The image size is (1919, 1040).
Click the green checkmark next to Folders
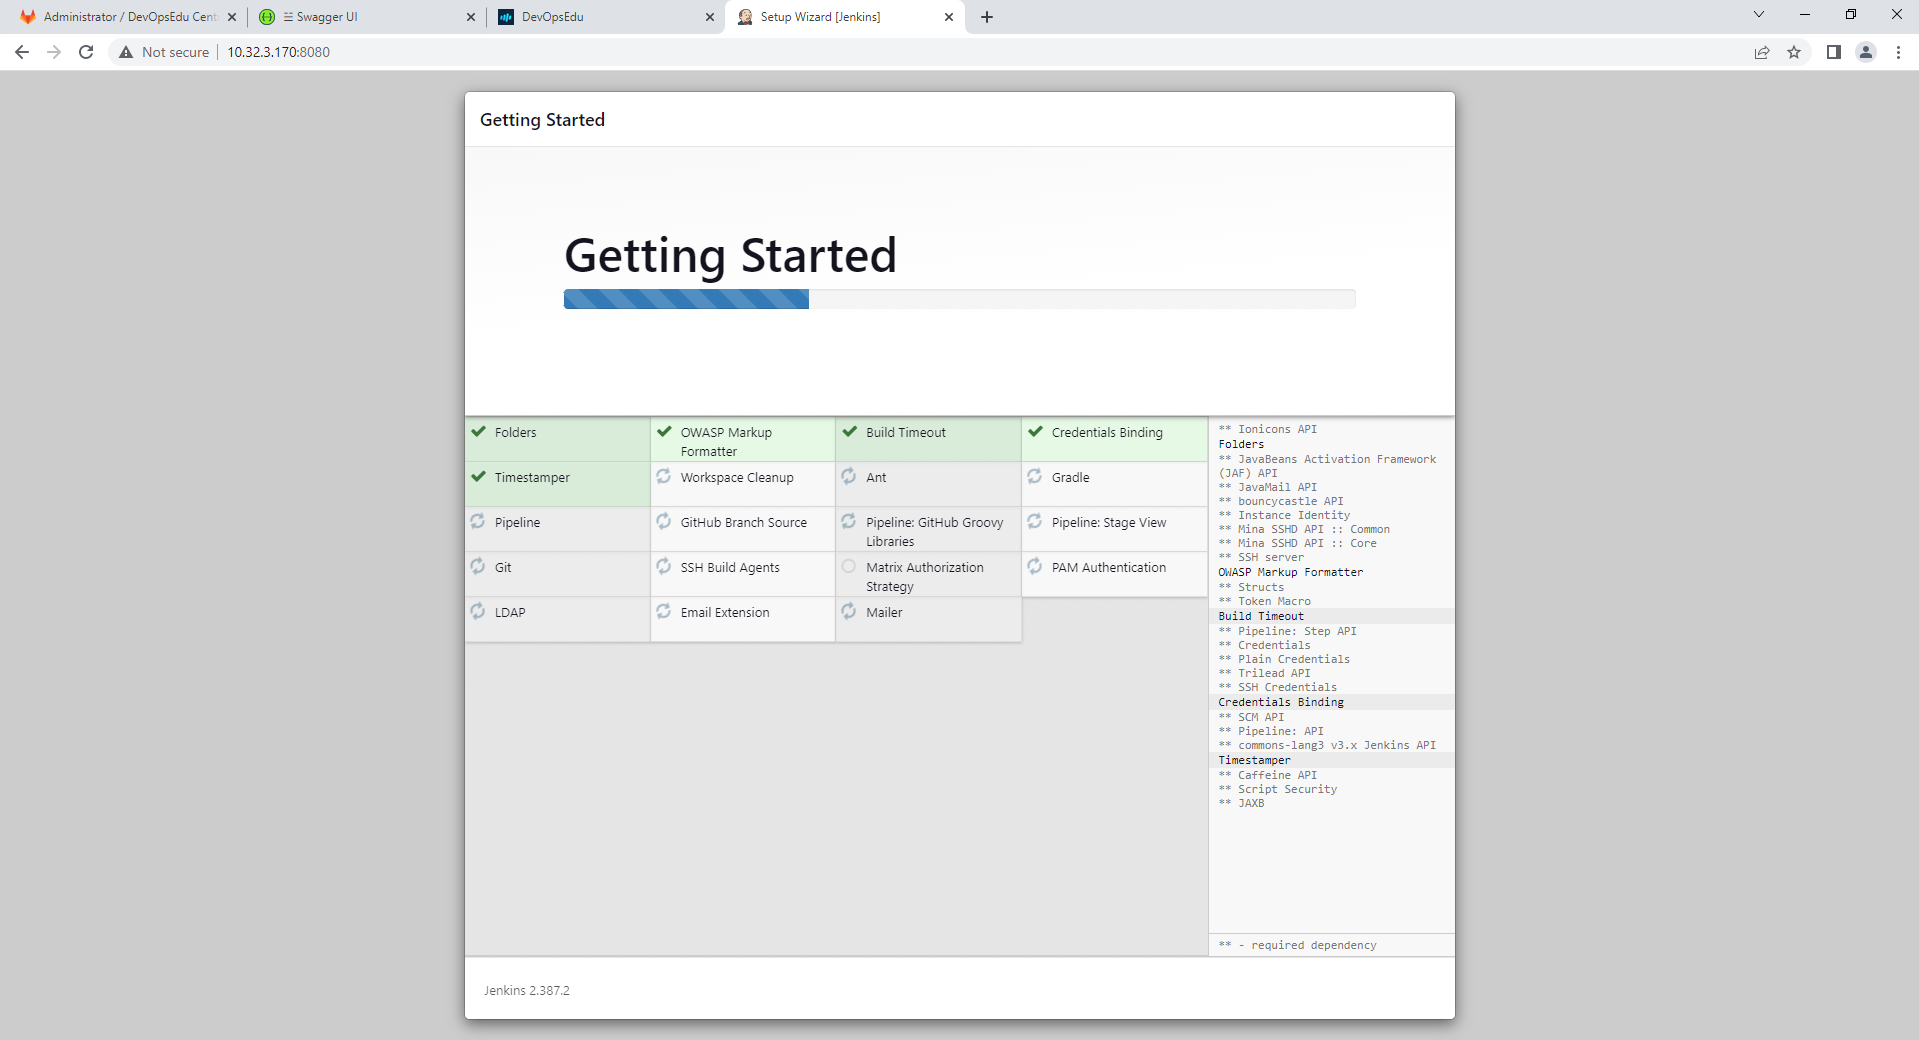tap(478, 432)
